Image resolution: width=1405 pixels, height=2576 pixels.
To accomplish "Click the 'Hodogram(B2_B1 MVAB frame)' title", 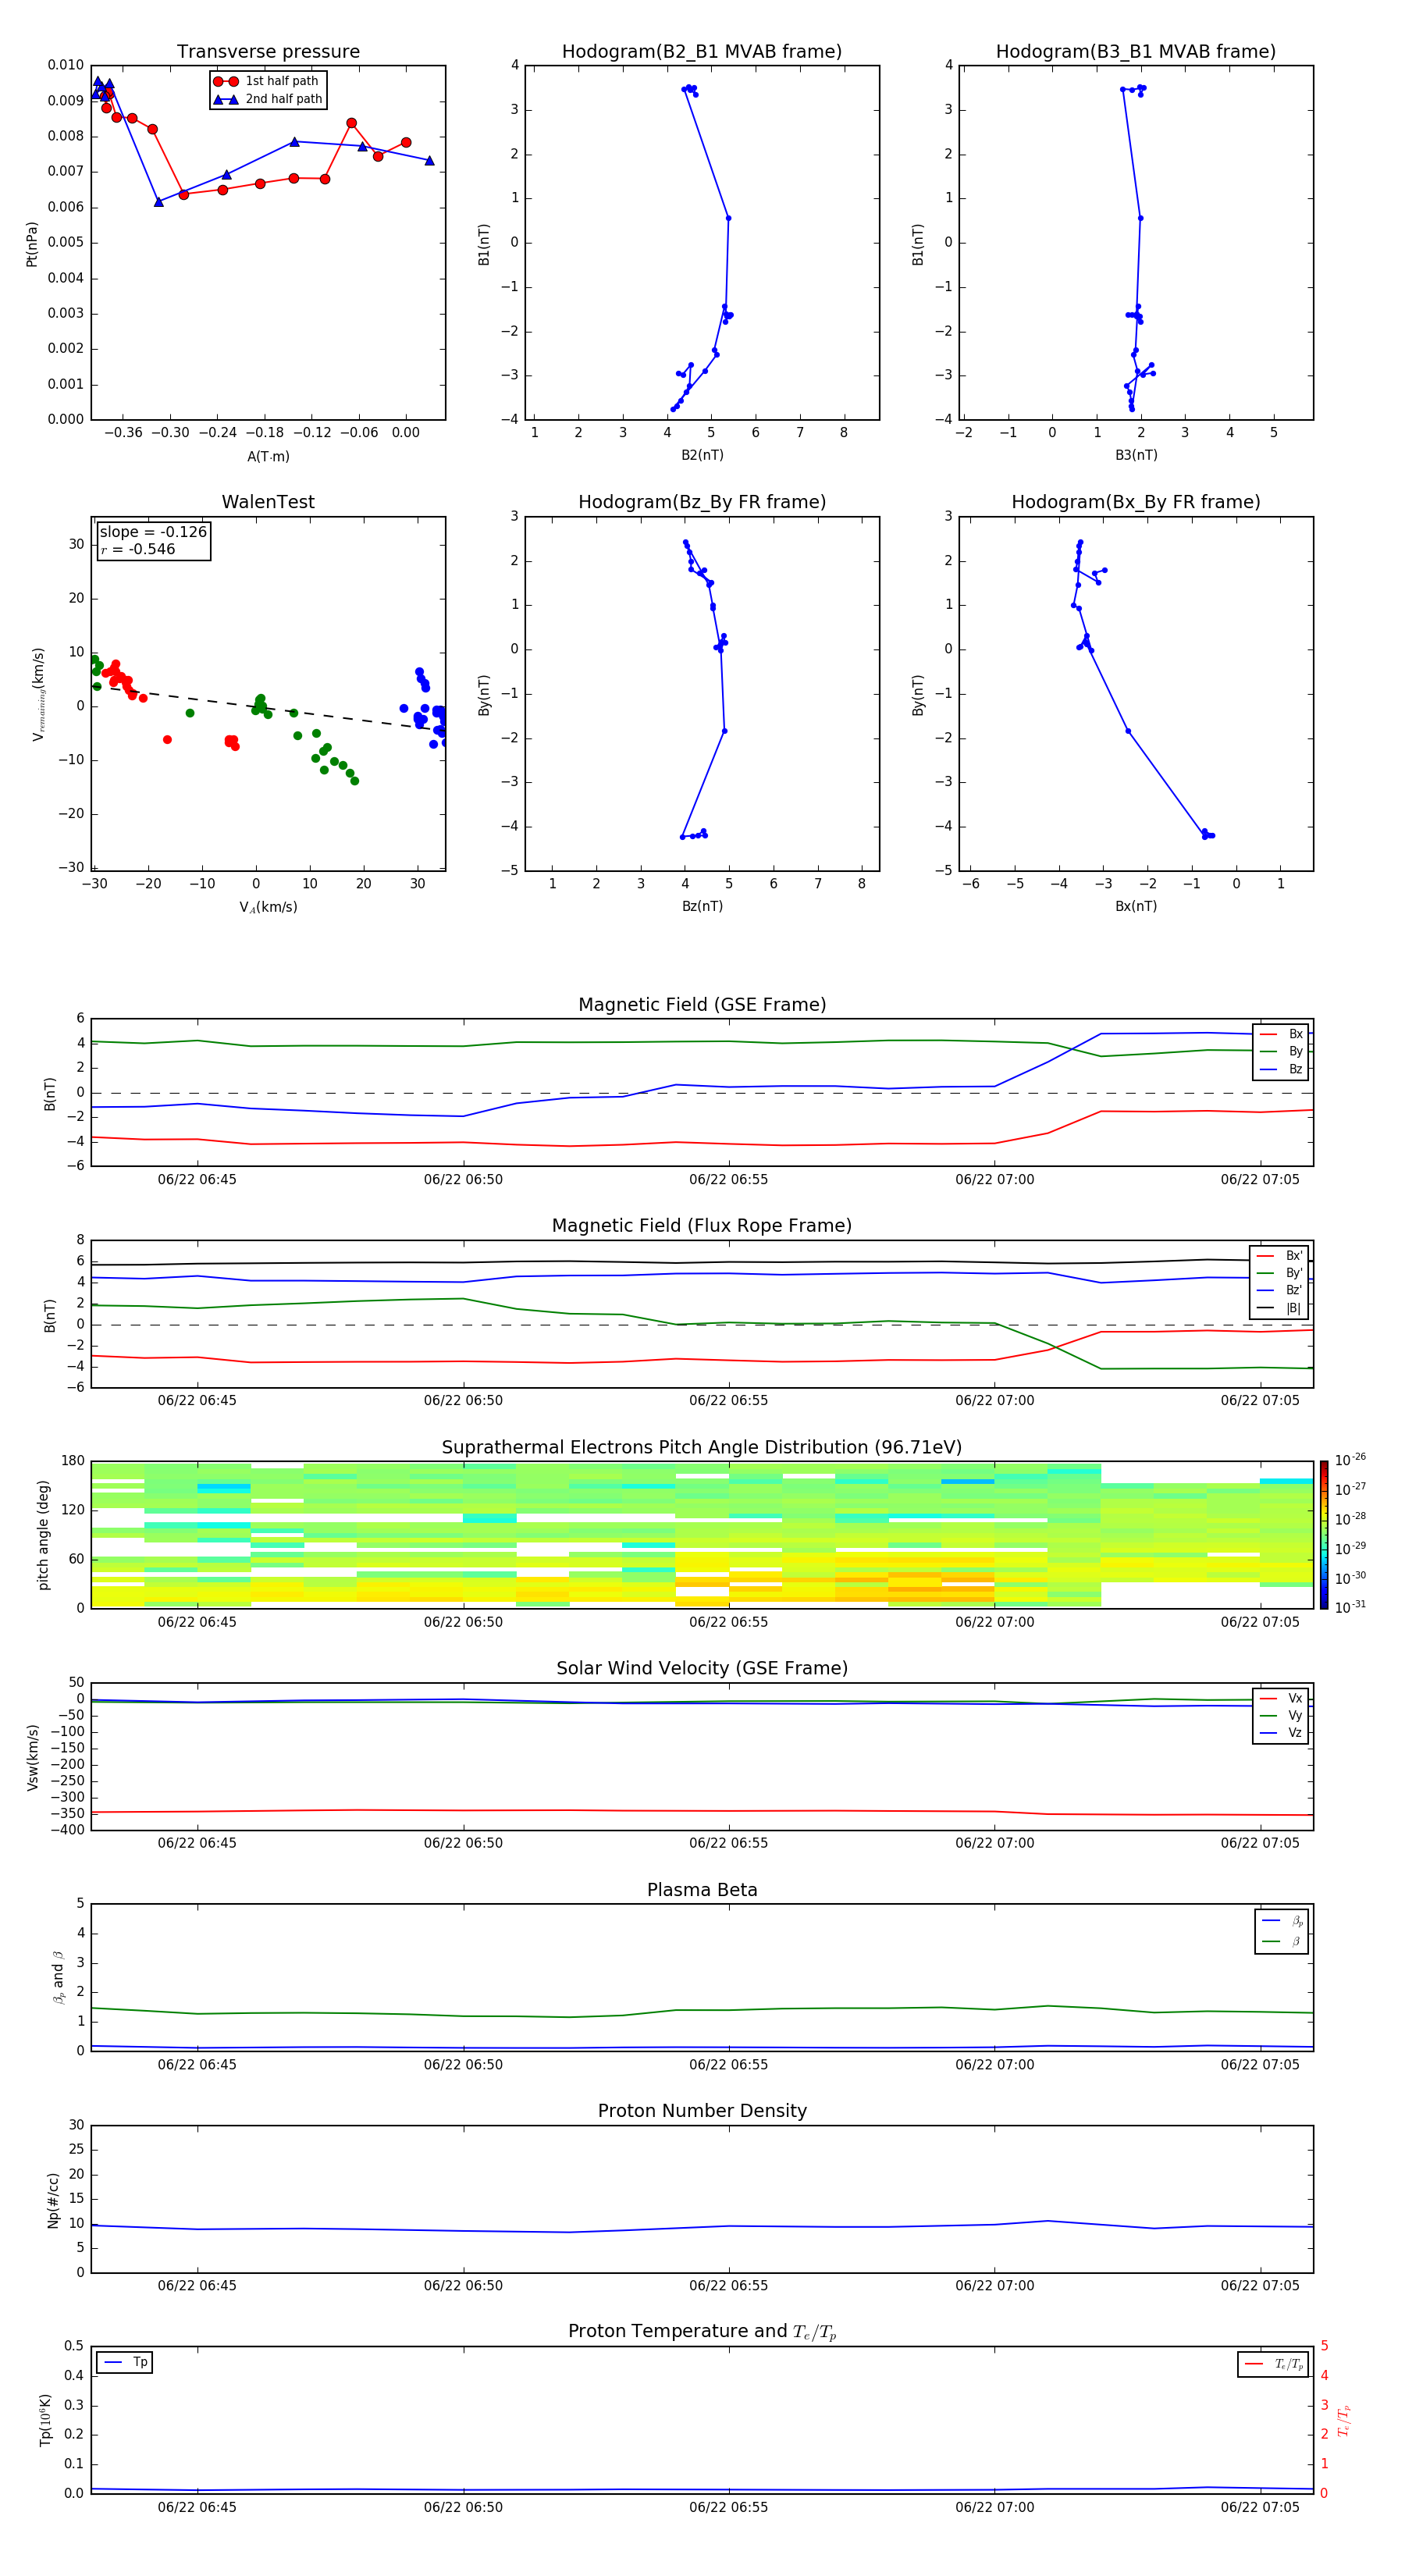I will tap(702, 52).
